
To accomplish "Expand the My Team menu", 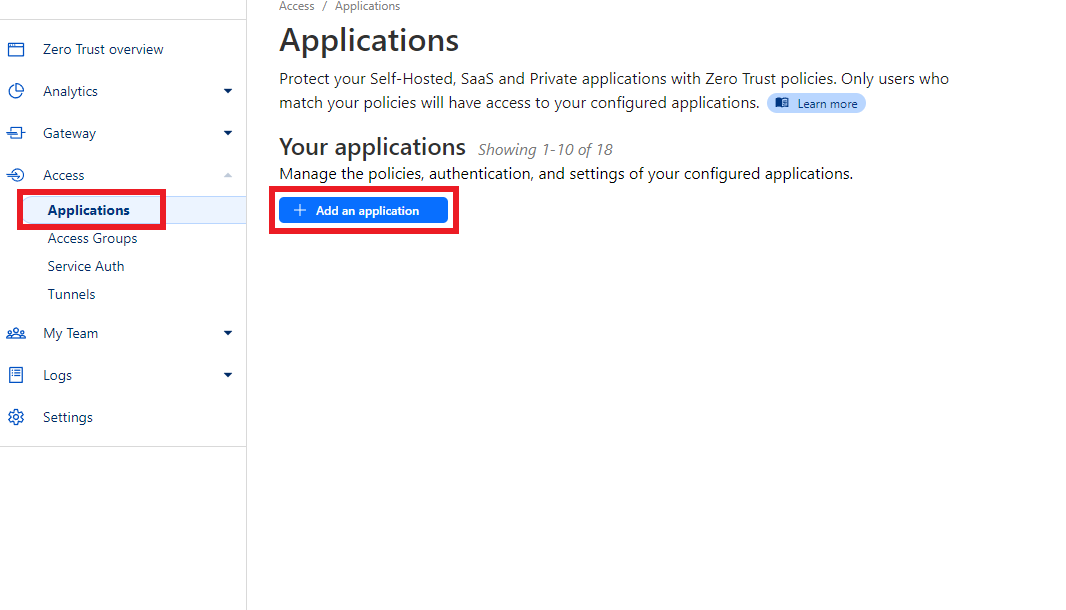I will [228, 332].
